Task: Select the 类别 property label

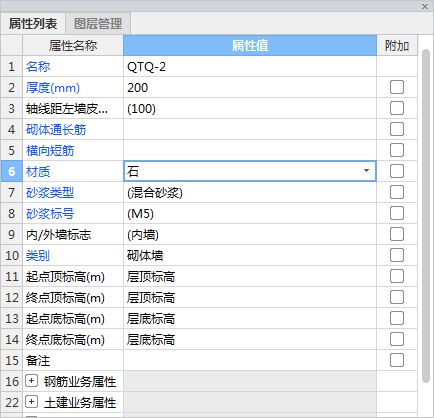Action: [38, 256]
